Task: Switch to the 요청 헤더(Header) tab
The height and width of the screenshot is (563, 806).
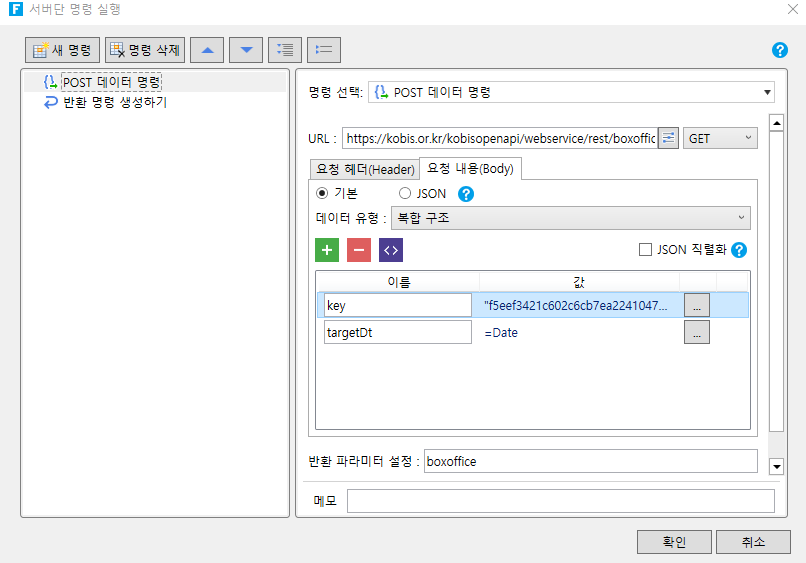Action: 364,169
